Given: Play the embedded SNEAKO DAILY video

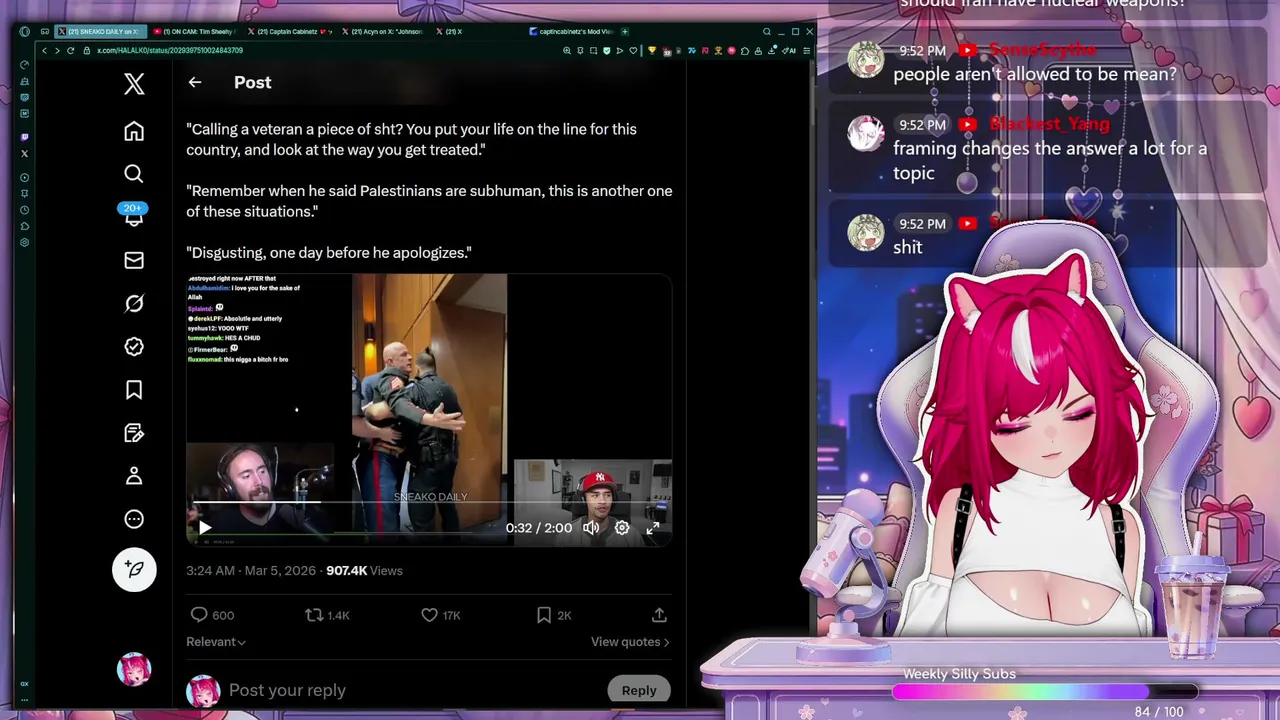Looking at the screenshot, I should pos(205,528).
